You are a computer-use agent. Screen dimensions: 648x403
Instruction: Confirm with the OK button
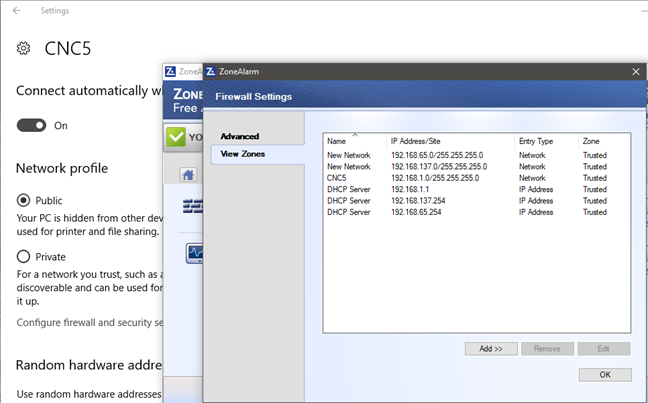pyautogui.click(x=605, y=374)
